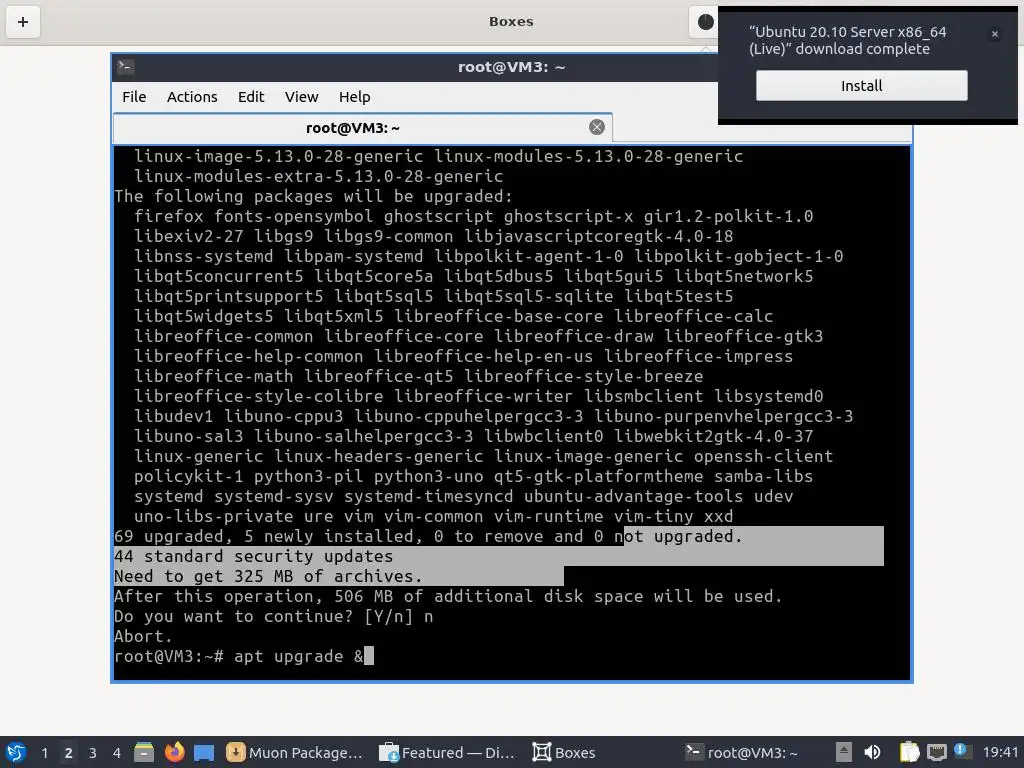Open the clipboard tray icon
Viewport: 1024px width, 768px height.
coord(909,752)
